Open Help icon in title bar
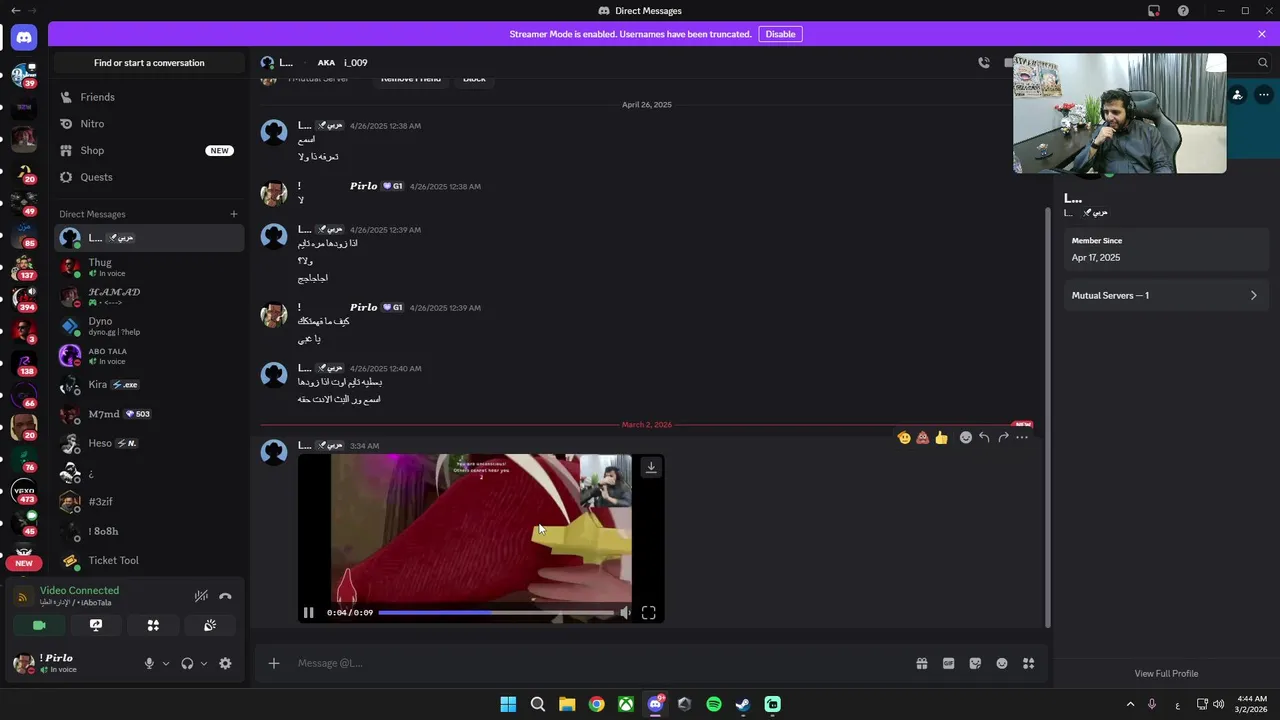Image resolution: width=1280 pixels, height=720 pixels. [1183, 11]
